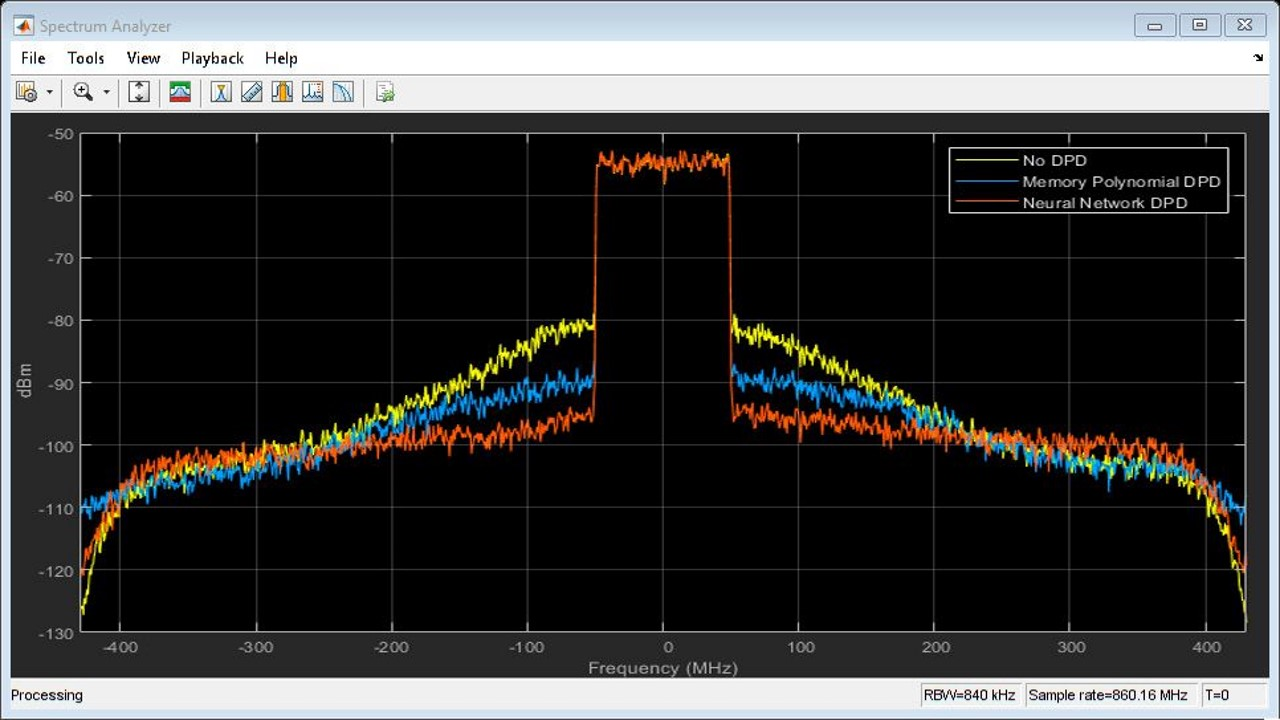Viewport: 1280px width, 720px height.
Task: Enable the Peak Finder measurement icon
Action: click(x=222, y=93)
